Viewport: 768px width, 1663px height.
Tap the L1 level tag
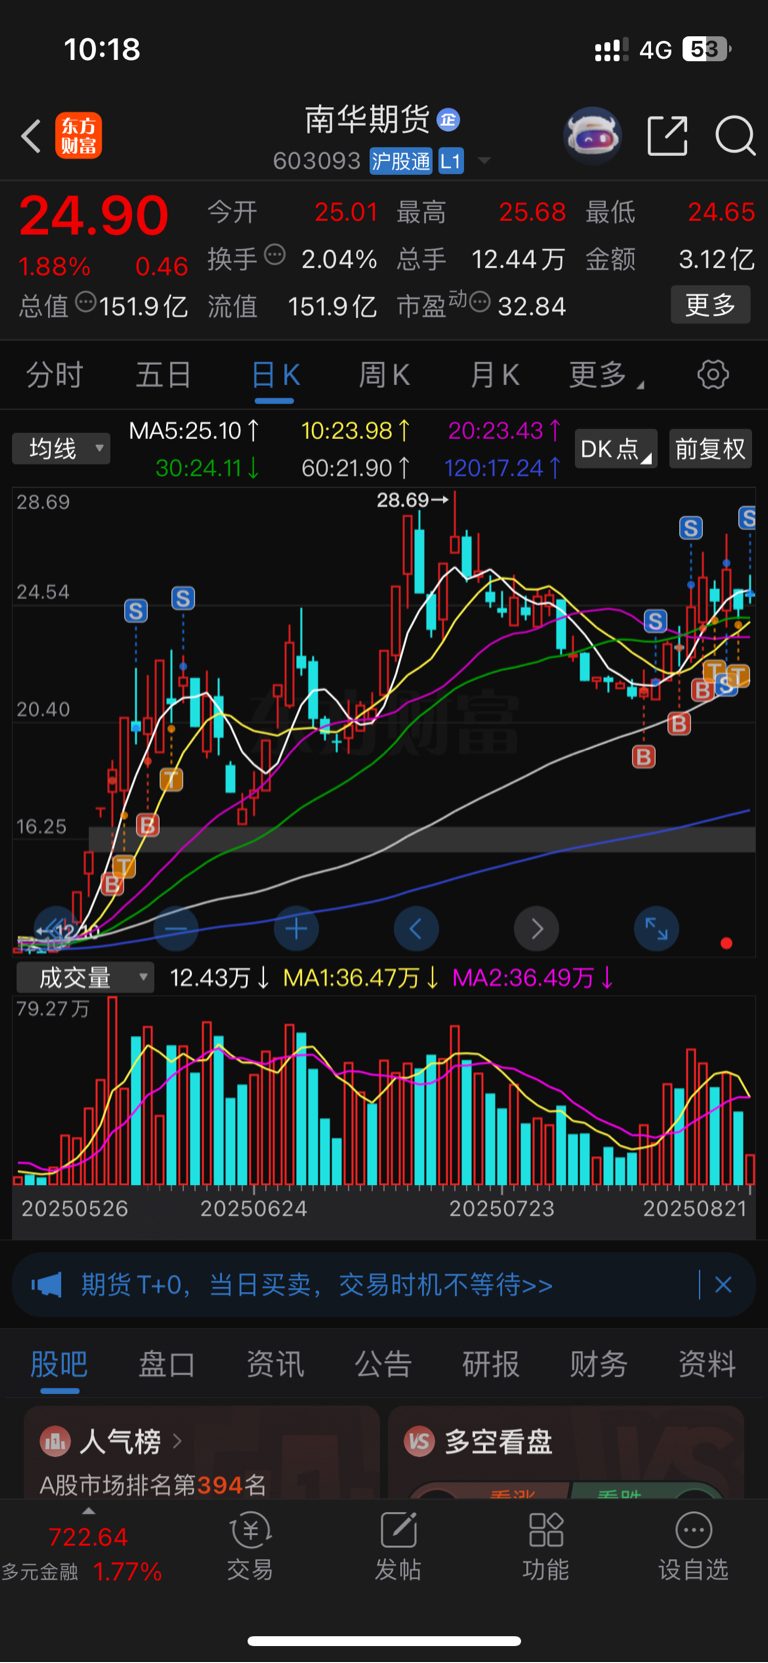[451, 161]
